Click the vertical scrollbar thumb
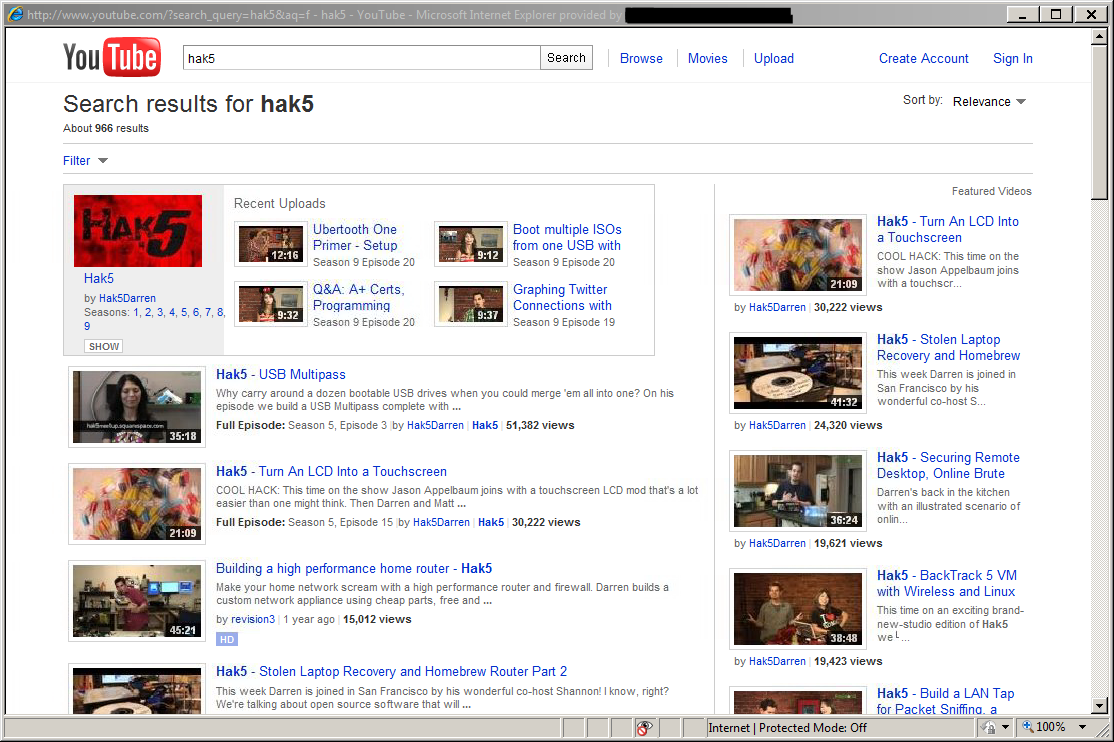 point(1099,122)
